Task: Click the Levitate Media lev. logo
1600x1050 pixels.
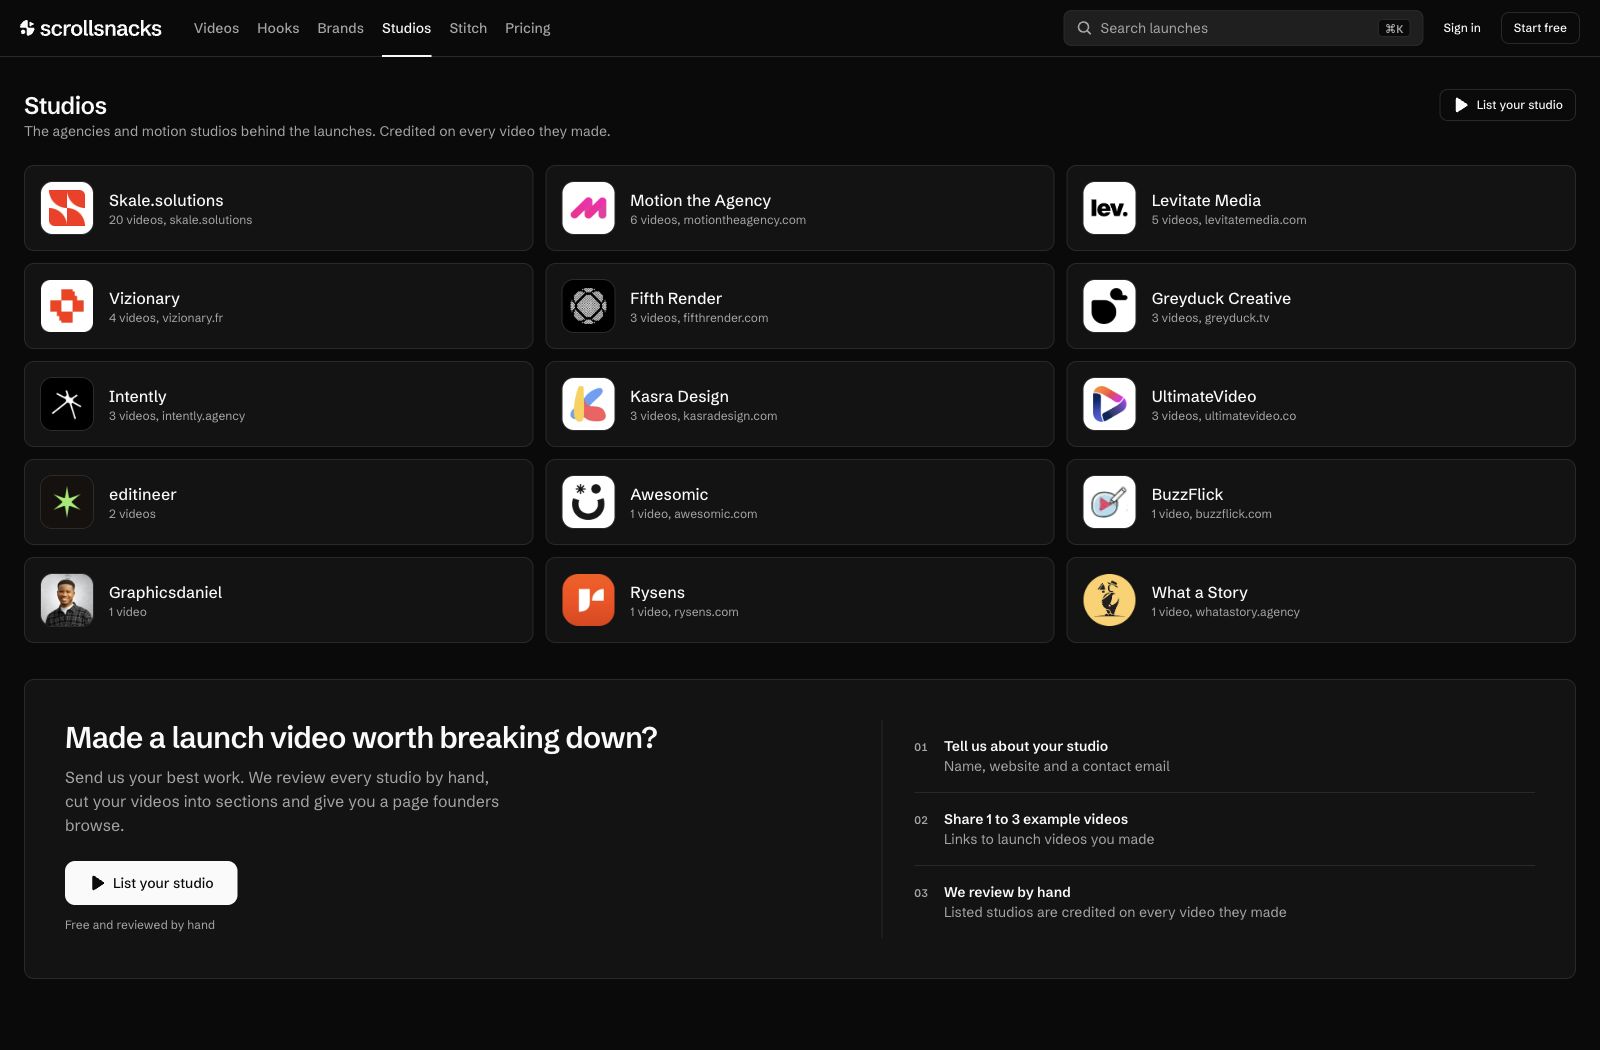Action: [x=1109, y=208]
